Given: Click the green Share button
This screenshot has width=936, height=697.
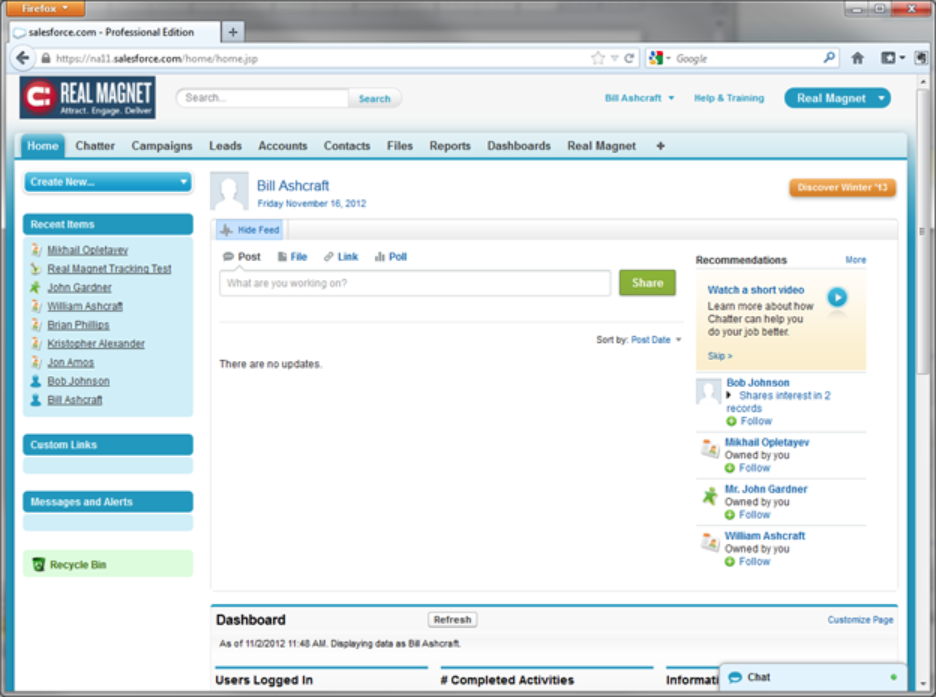Looking at the screenshot, I should pyautogui.click(x=647, y=283).
